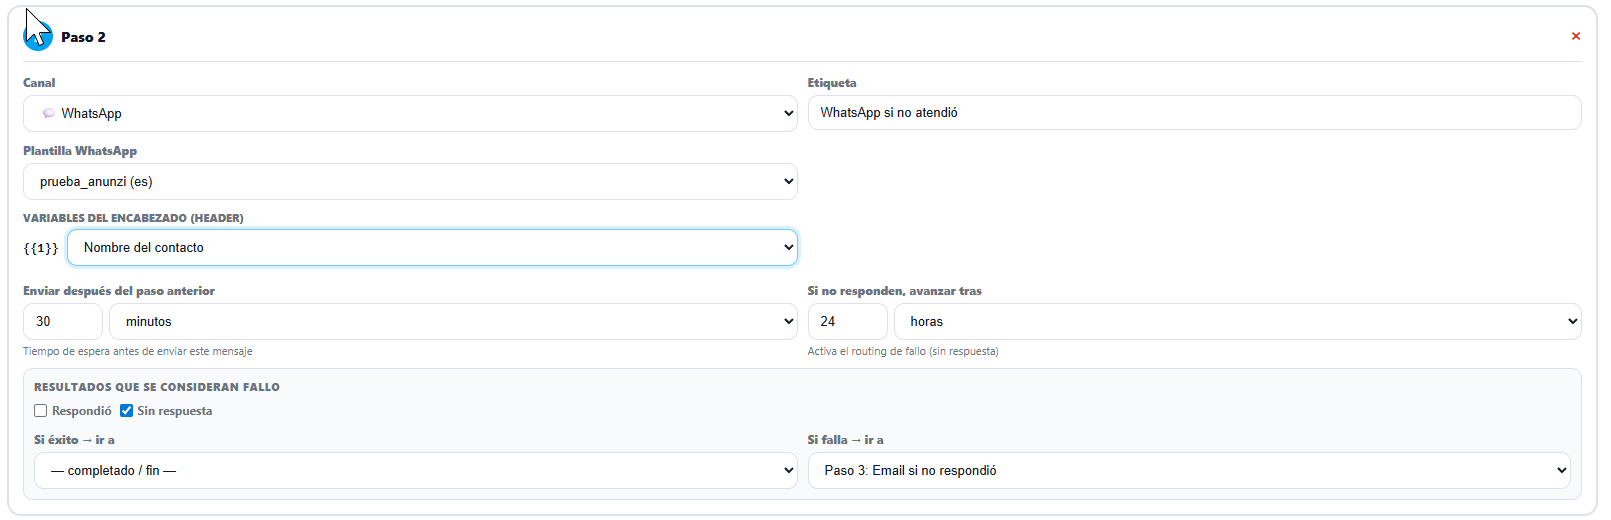Open the minutos time unit dropdown
This screenshot has height=520, width=1611.
click(453, 321)
